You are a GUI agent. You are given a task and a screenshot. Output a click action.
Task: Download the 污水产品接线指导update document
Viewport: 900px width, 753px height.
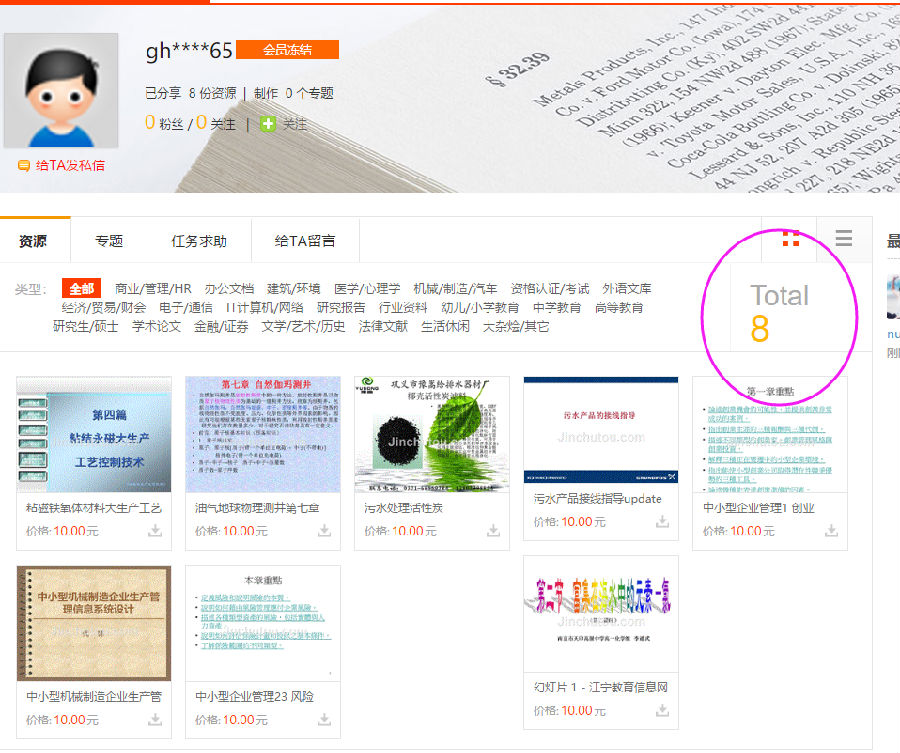point(662,521)
